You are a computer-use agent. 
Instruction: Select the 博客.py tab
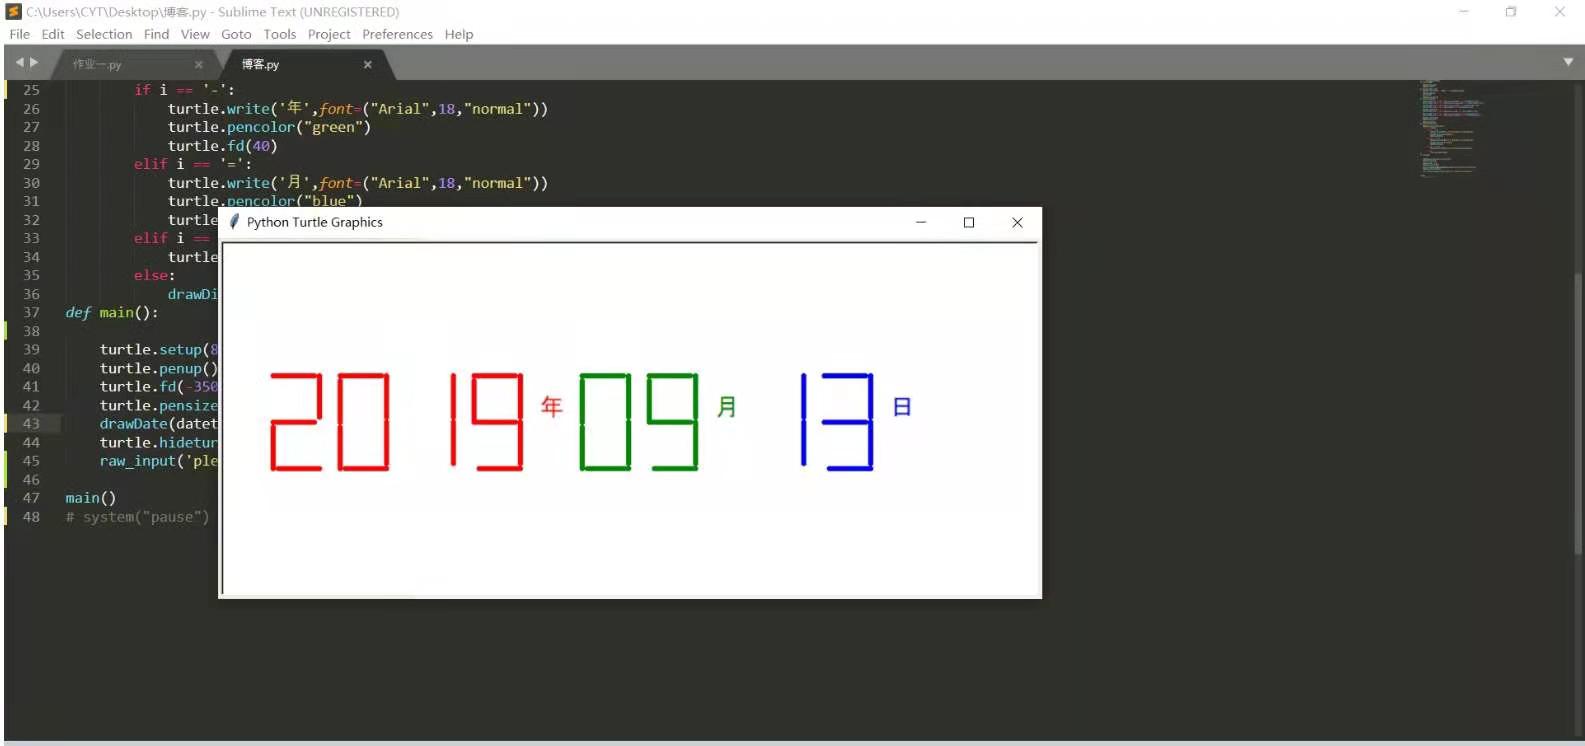point(260,64)
